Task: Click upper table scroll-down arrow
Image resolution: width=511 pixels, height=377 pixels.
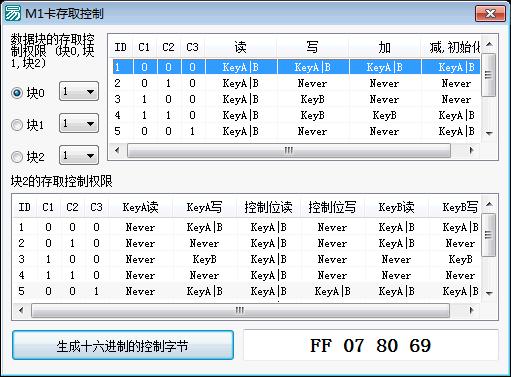Action: pos(489,133)
